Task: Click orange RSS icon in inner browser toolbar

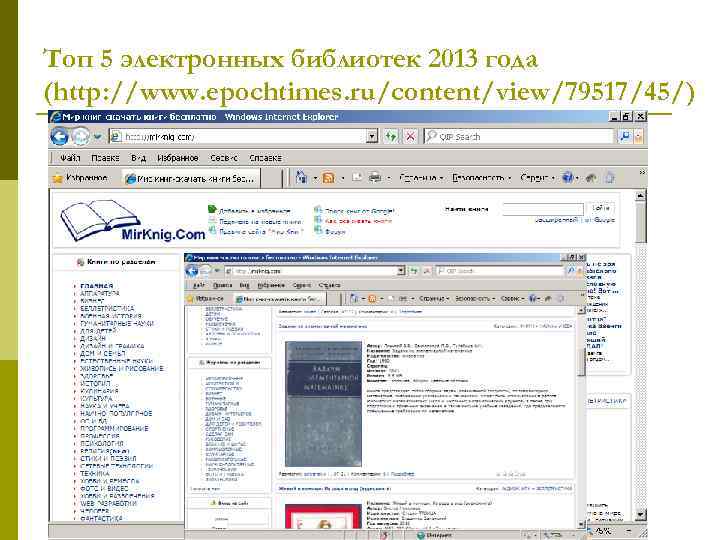Action: [x=372, y=298]
